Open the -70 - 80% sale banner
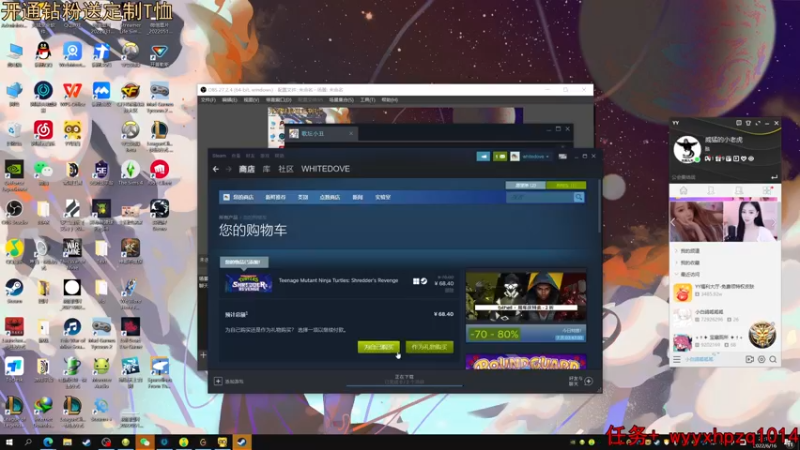 click(526, 334)
